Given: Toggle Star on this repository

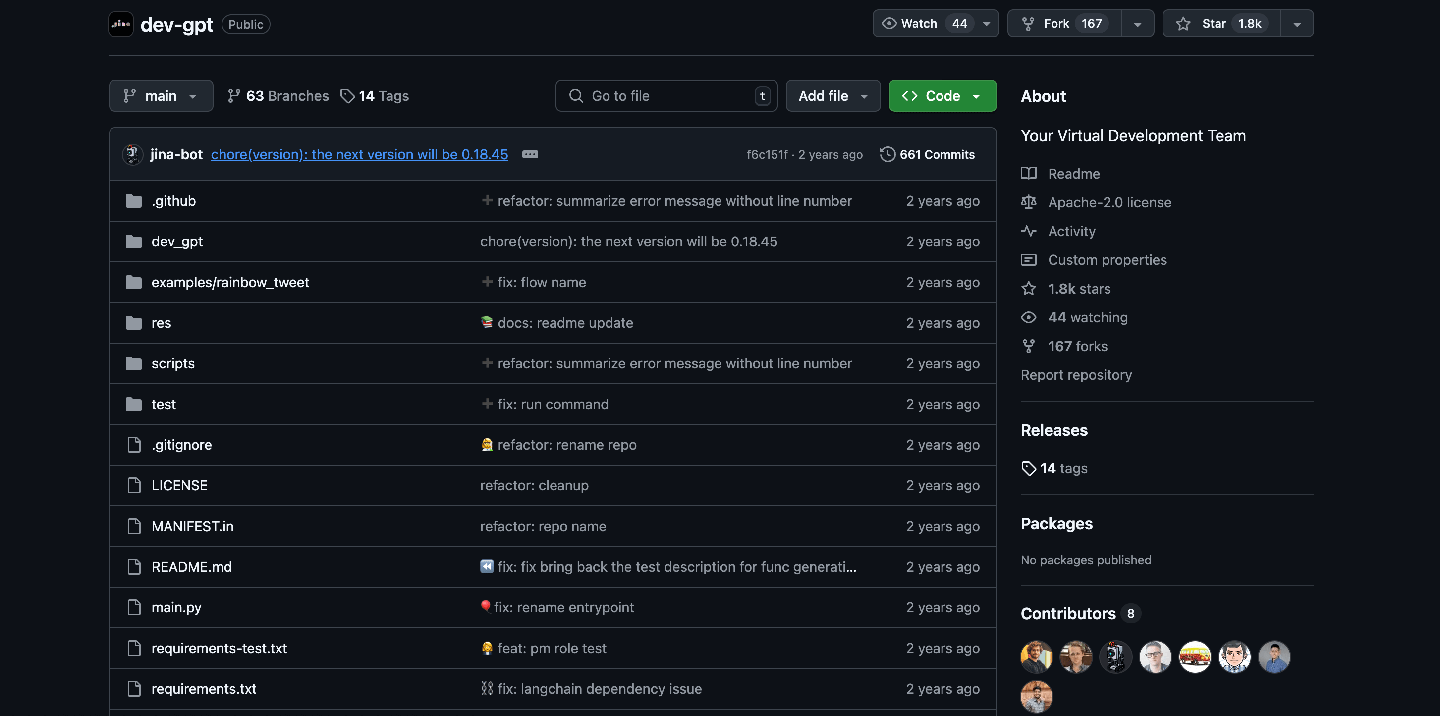Looking at the screenshot, I should tap(1220, 23).
